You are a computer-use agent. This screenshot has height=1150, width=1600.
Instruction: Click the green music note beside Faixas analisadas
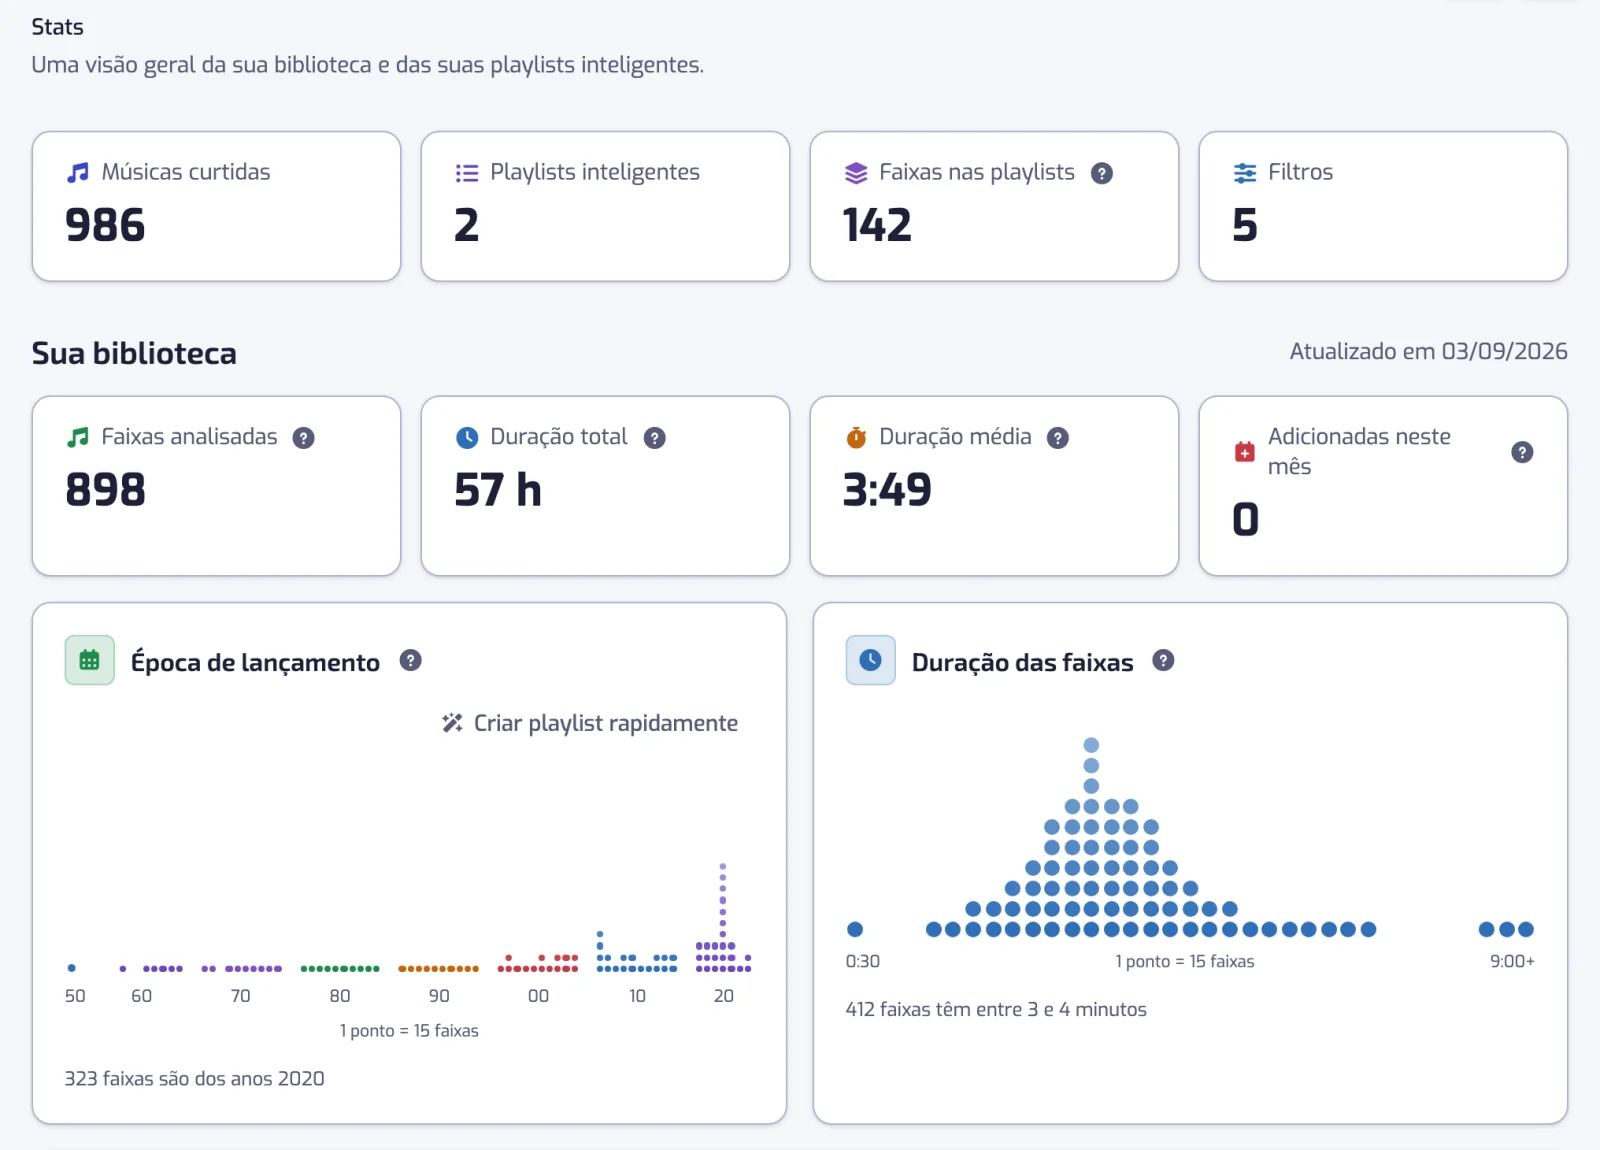[x=77, y=438]
